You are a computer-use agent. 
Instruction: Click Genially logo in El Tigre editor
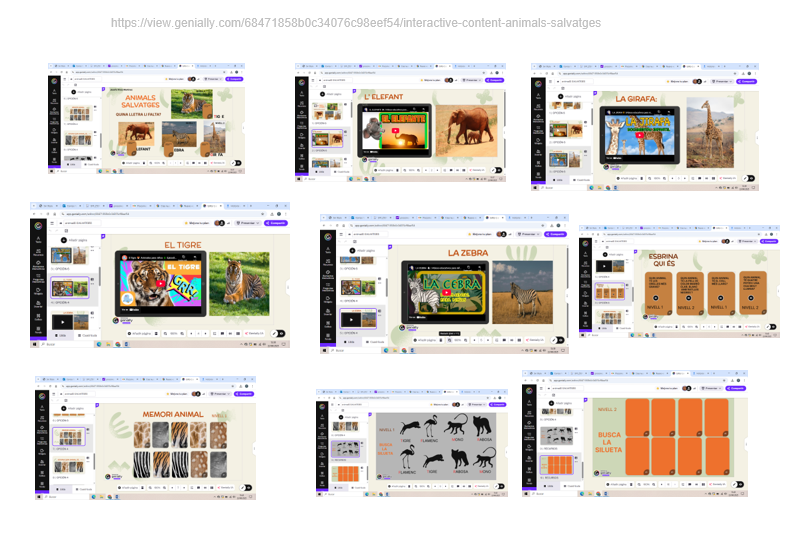[38, 226]
